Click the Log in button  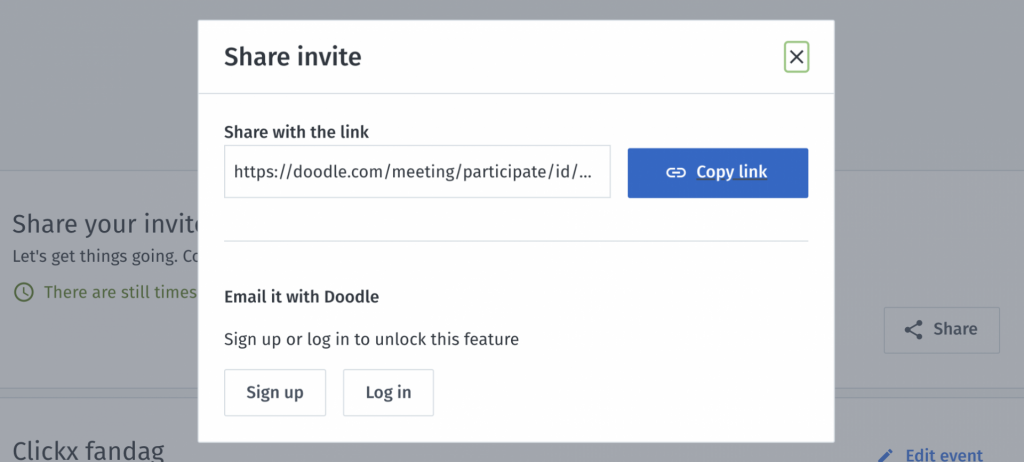pos(389,392)
